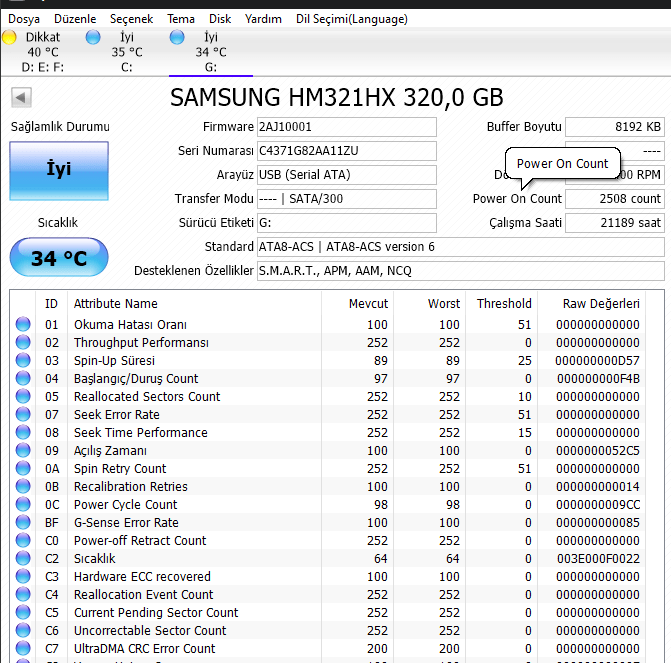Open Dil Seçimi(Language) menu
Image resolution: width=671 pixels, height=663 pixels.
tap(352, 19)
